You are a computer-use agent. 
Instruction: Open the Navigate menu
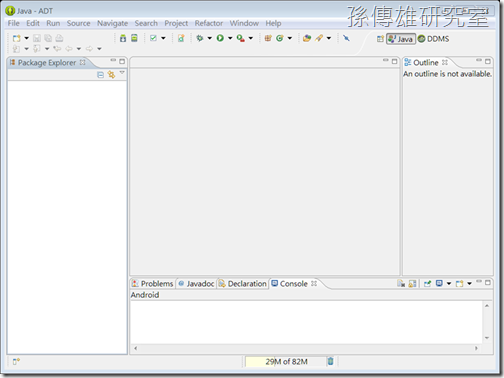point(112,23)
